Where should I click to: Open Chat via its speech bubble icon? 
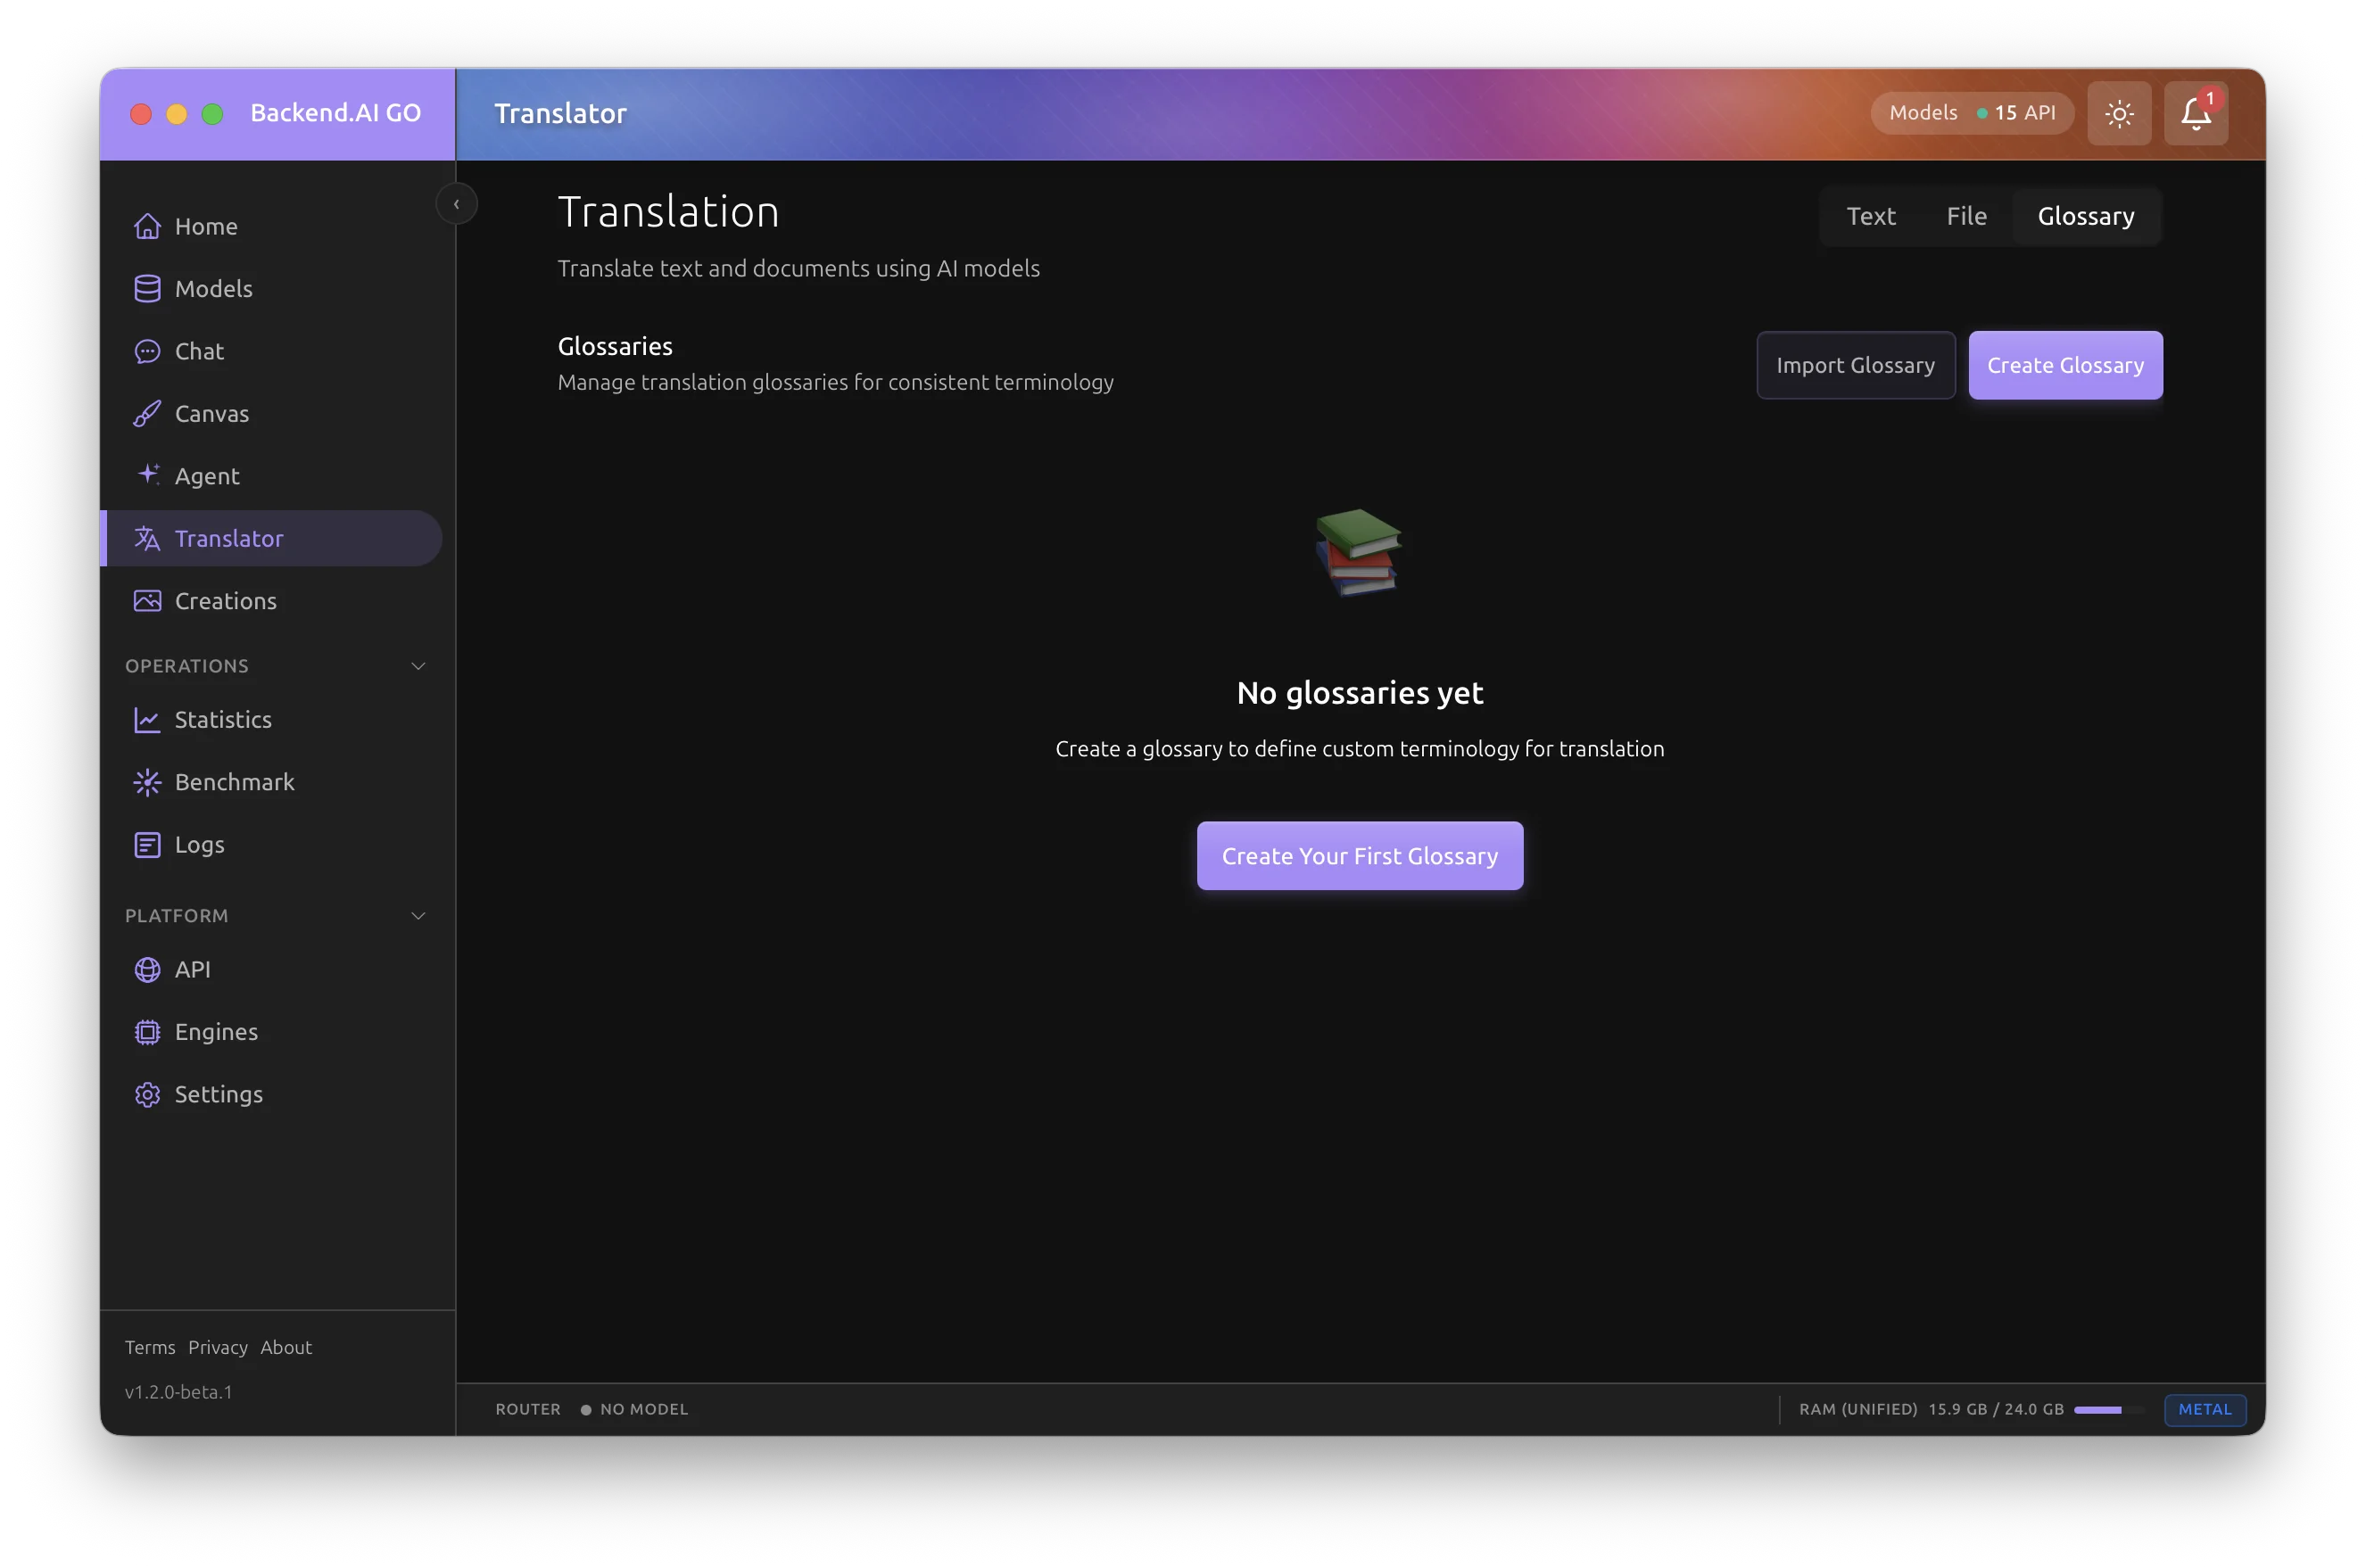147,351
